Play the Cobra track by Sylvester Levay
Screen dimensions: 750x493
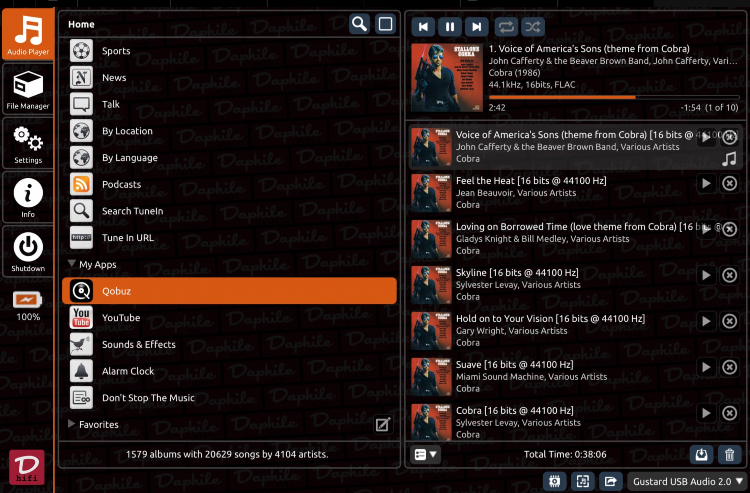pos(706,413)
